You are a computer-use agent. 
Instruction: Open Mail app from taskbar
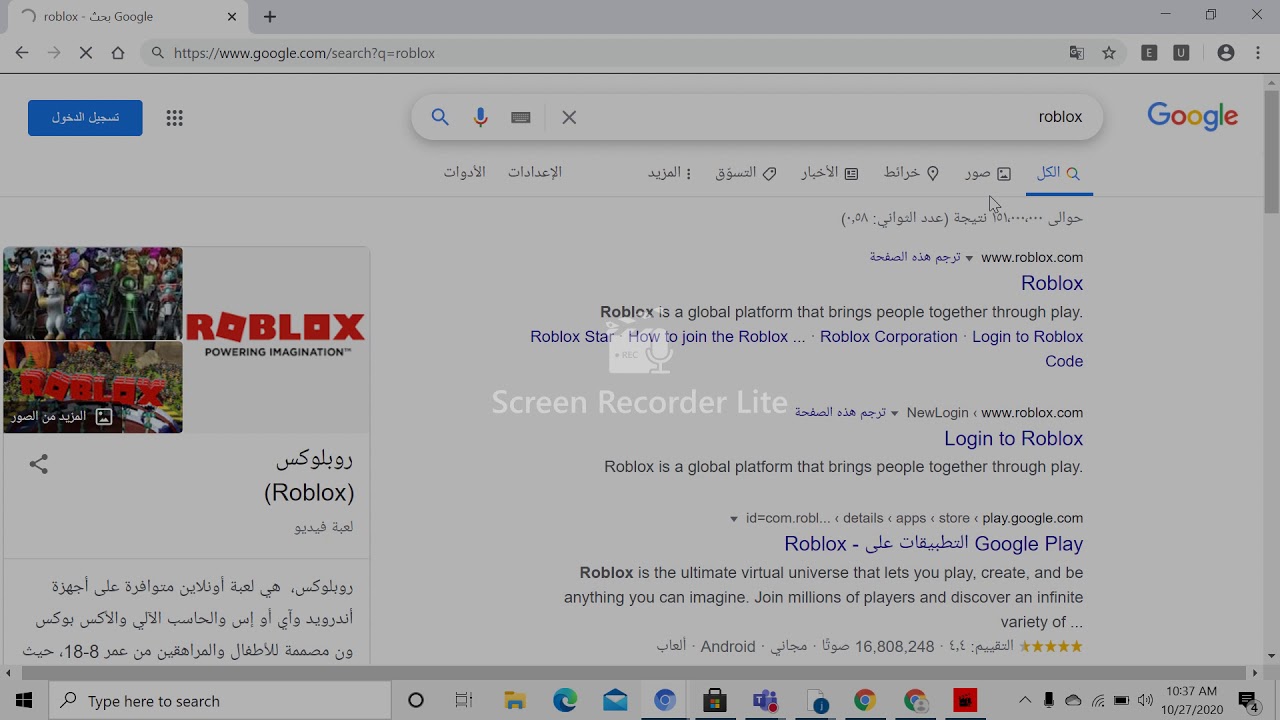point(615,700)
